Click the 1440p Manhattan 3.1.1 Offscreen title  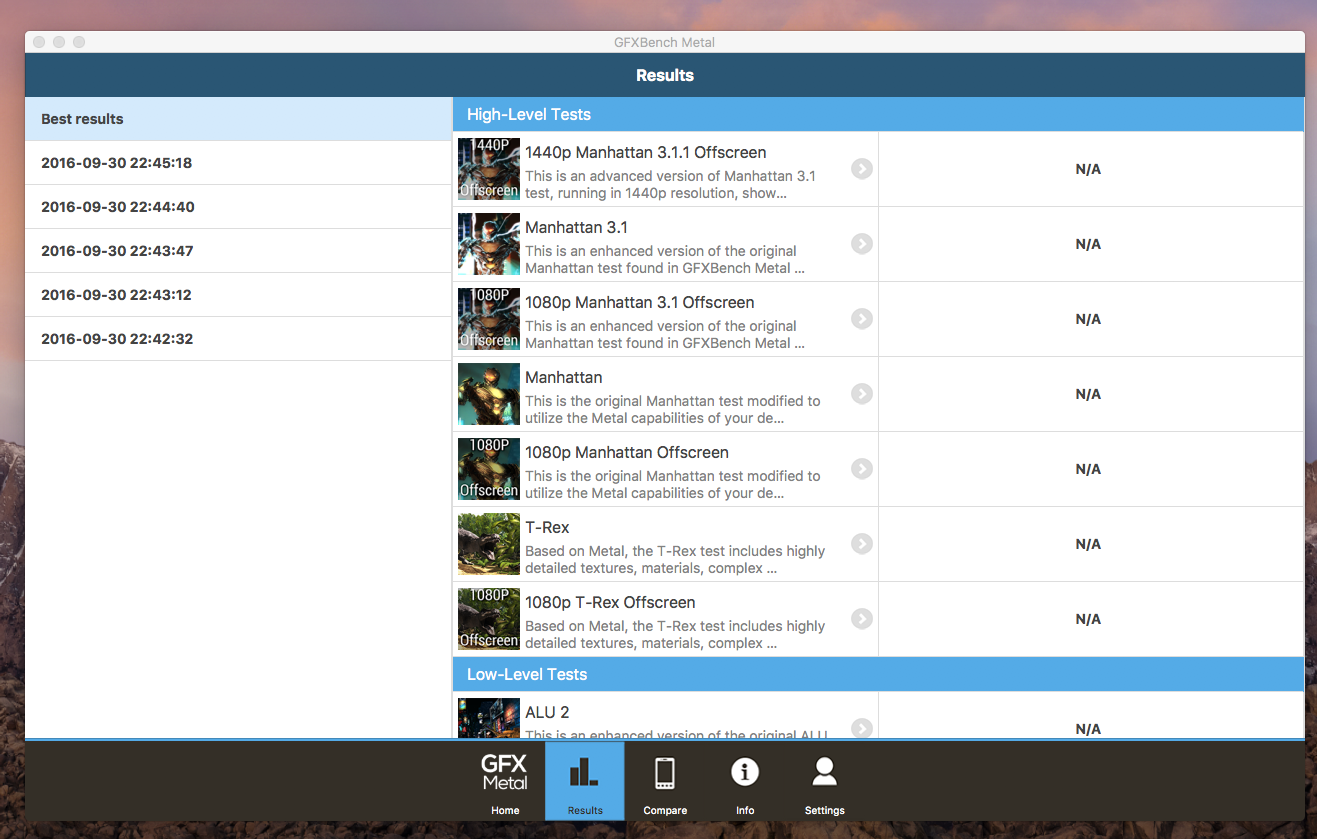pos(646,153)
